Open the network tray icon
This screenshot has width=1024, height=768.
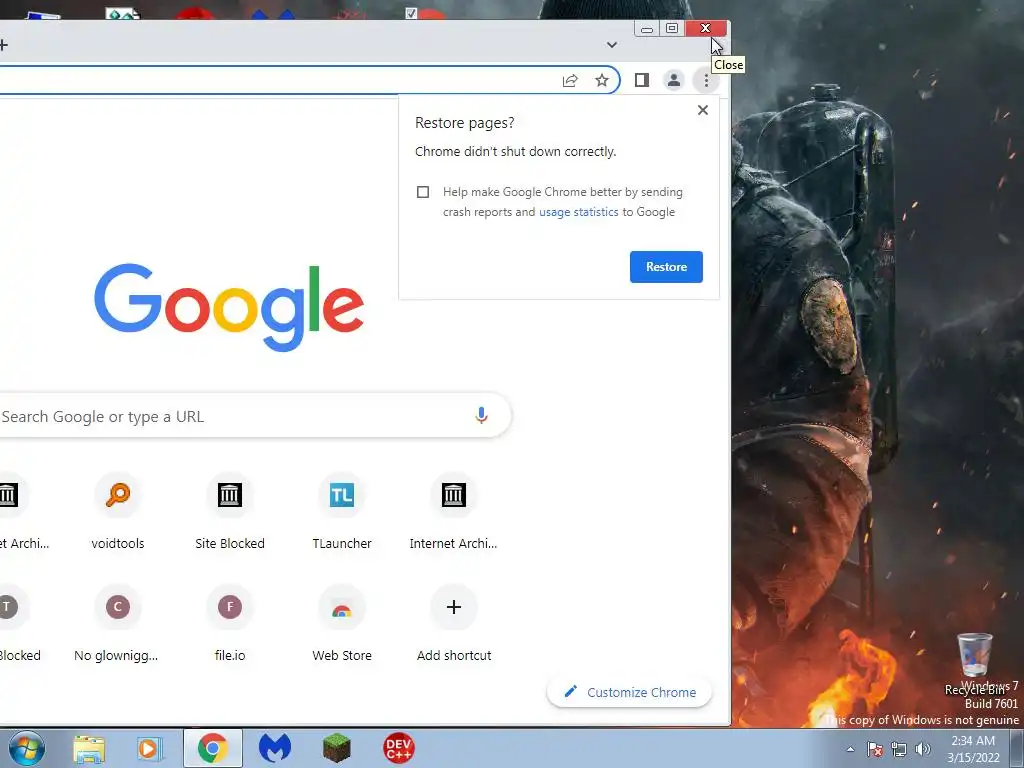click(x=899, y=749)
